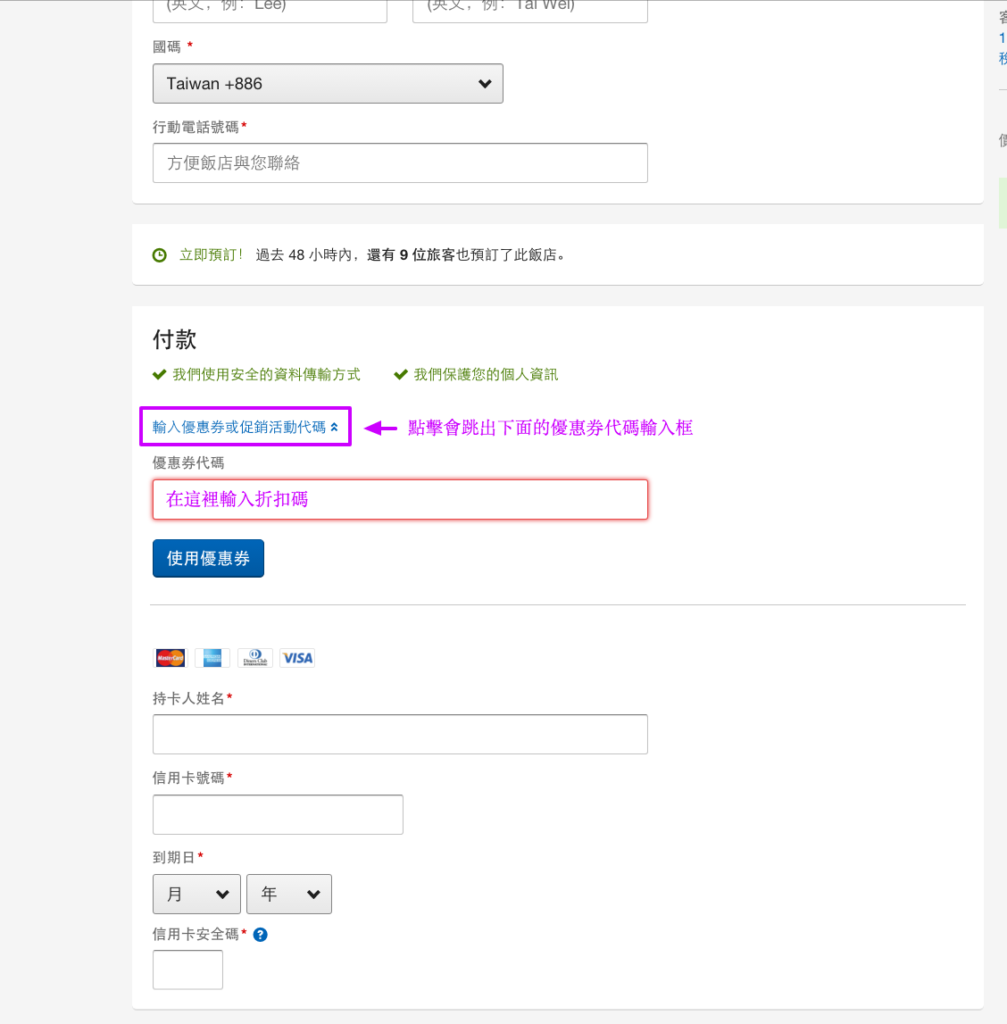Open the 年 expiration year dropdown

[x=289, y=894]
